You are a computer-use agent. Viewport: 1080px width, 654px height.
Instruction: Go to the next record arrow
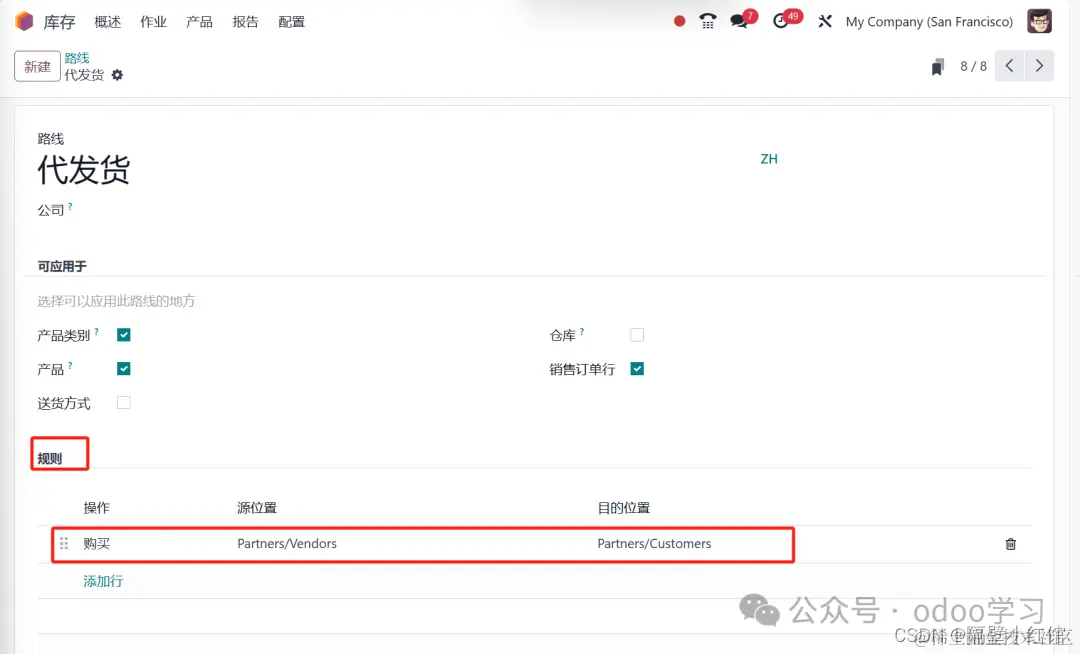tap(1039, 66)
